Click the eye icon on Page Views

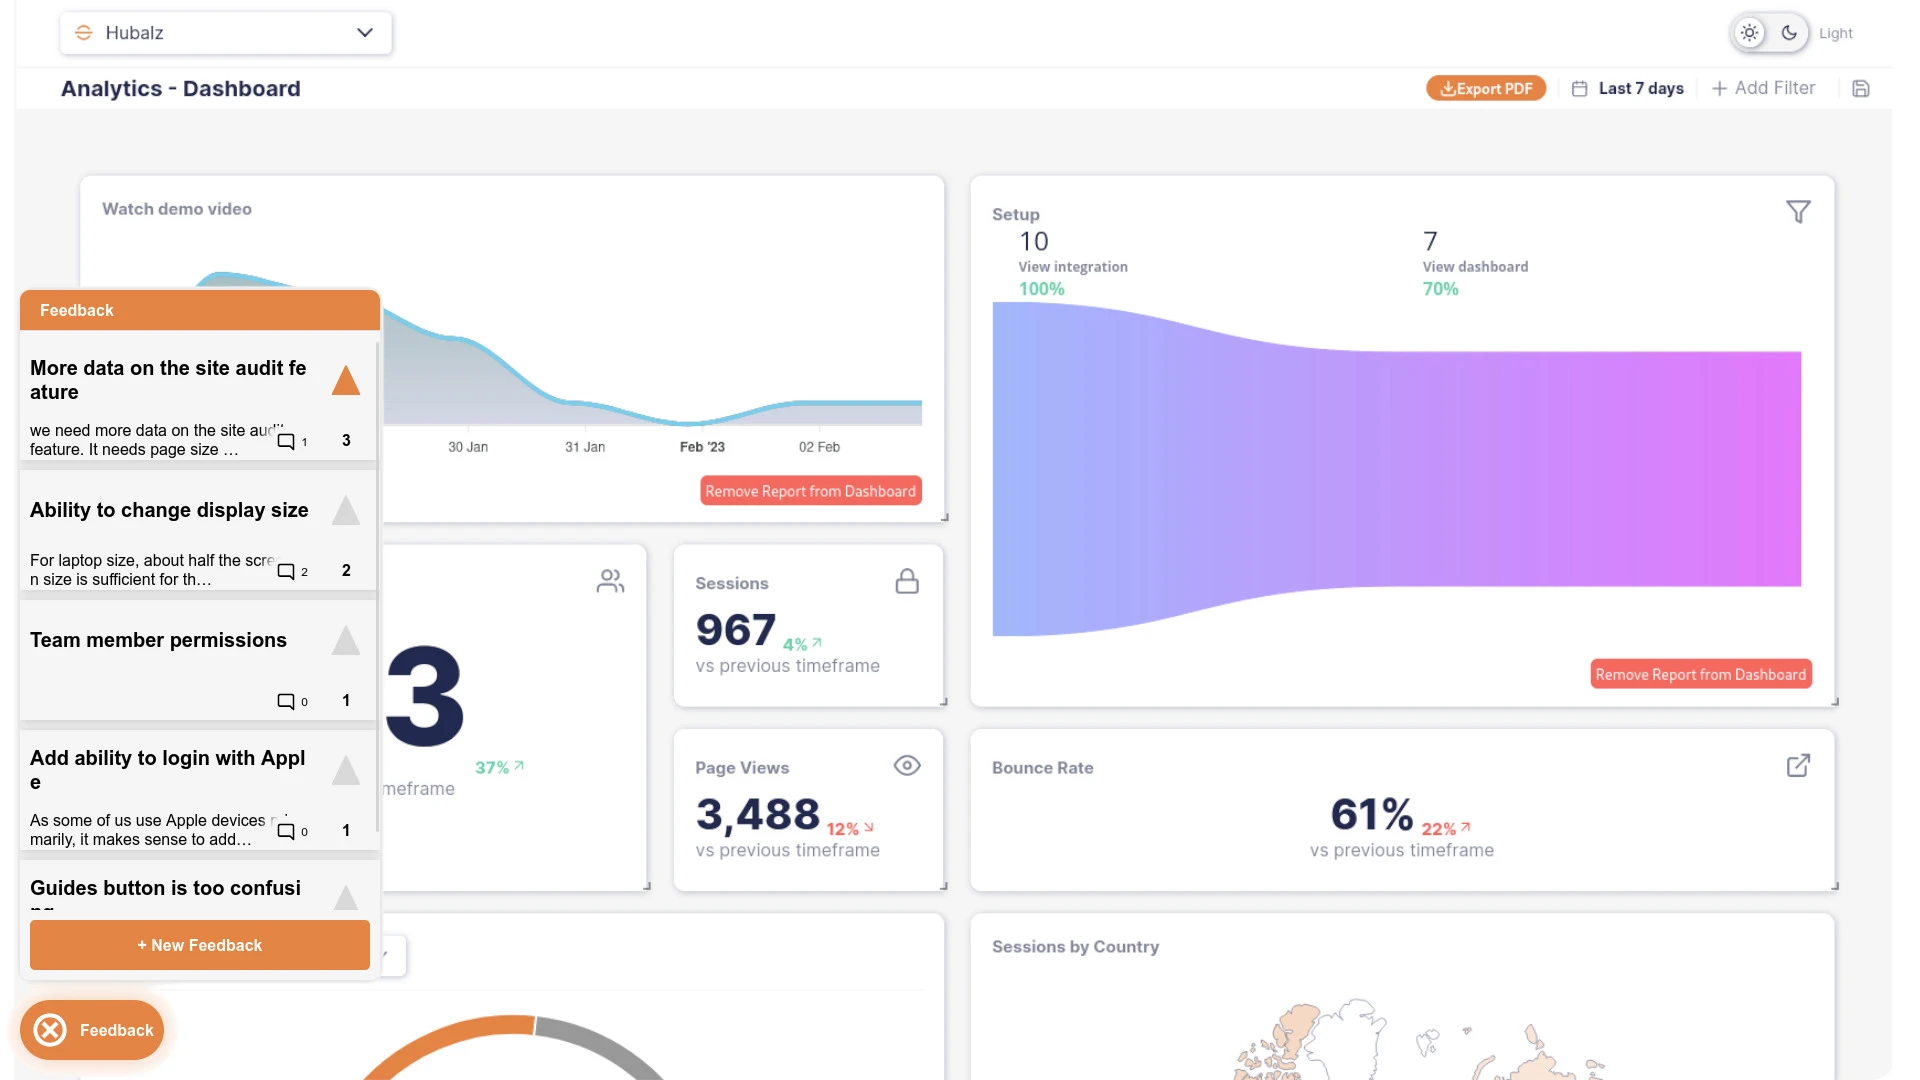pos(907,766)
